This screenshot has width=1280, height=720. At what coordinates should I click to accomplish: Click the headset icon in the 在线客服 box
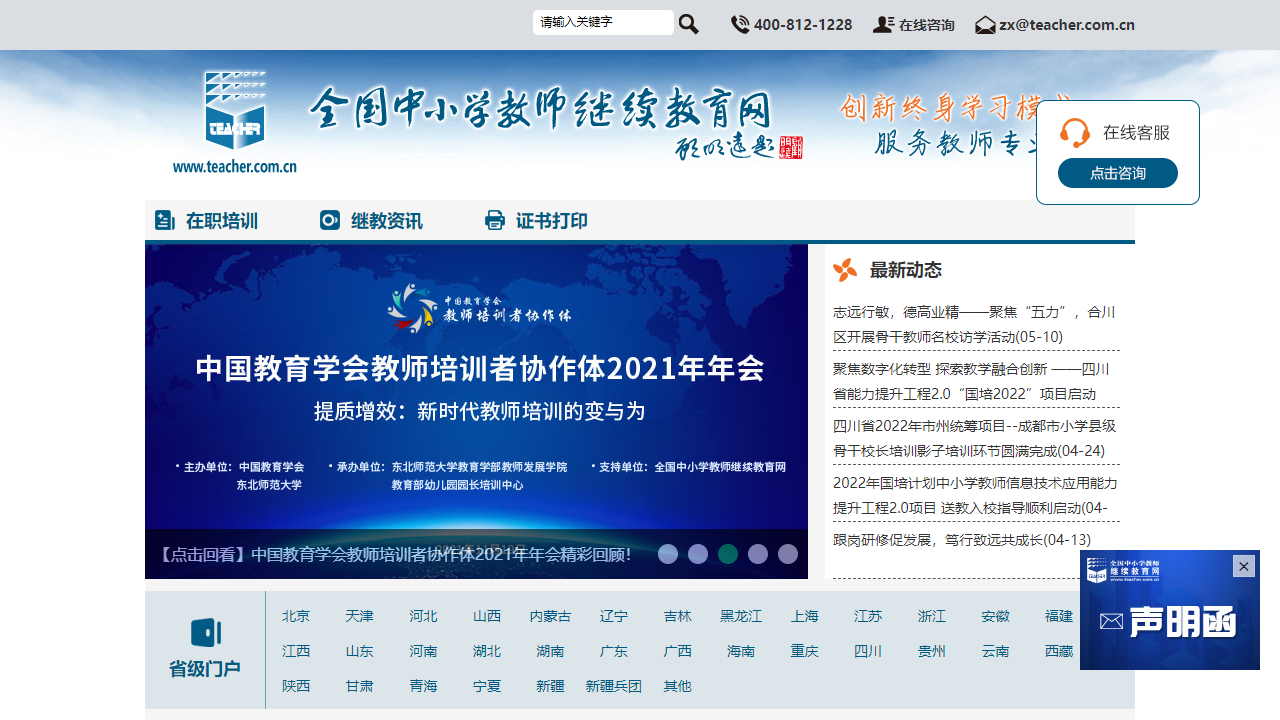1076,133
